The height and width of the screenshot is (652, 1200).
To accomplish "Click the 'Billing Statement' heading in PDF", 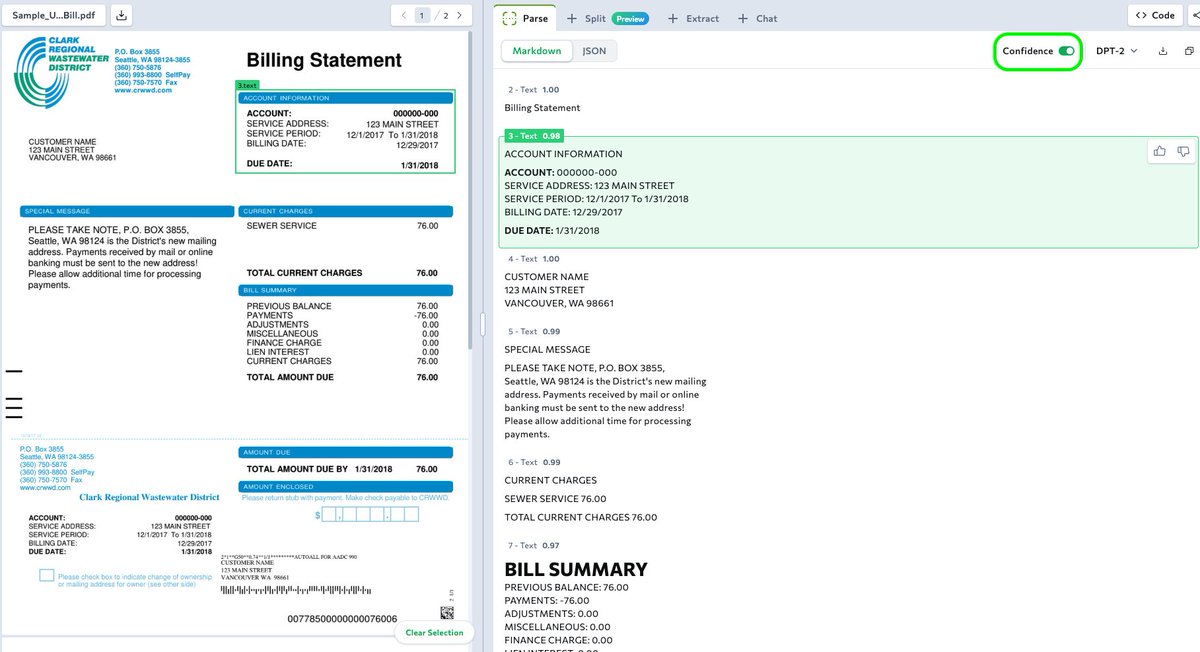I will 324,60.
